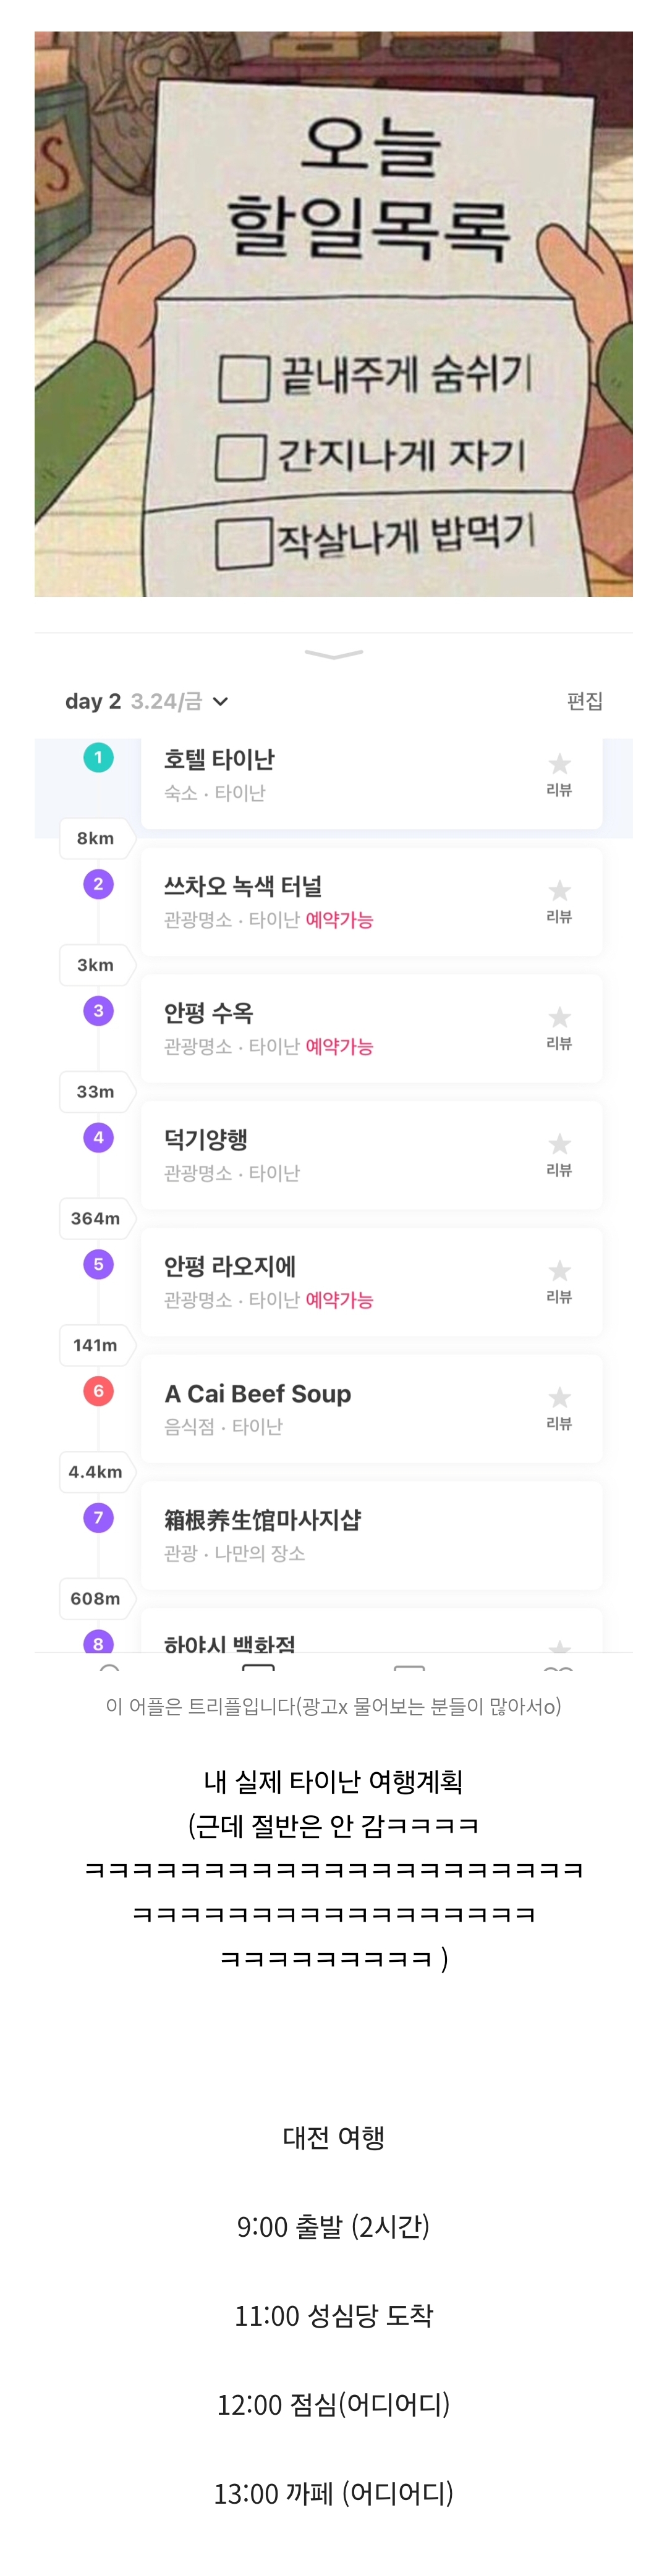Viewport: 667px width, 2576px height.
Task: Open the day 2 date dropdown
Action: pos(220,702)
